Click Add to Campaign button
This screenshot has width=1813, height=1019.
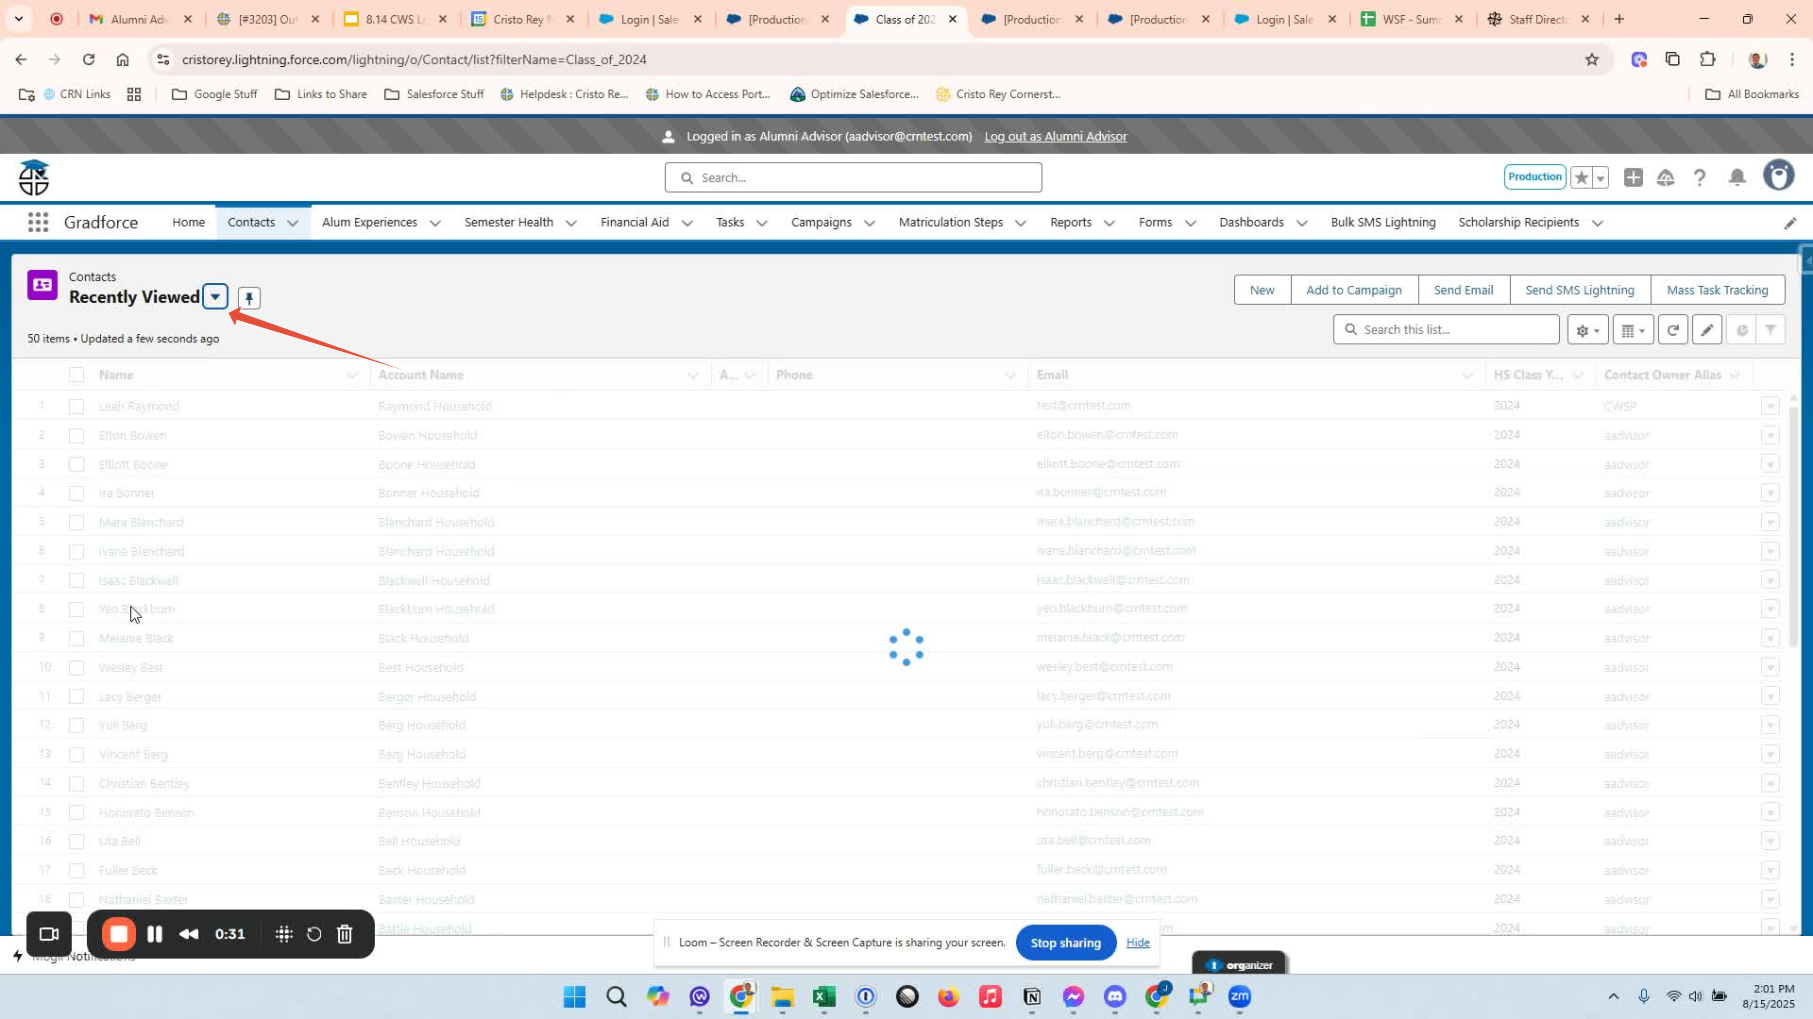pos(1354,290)
